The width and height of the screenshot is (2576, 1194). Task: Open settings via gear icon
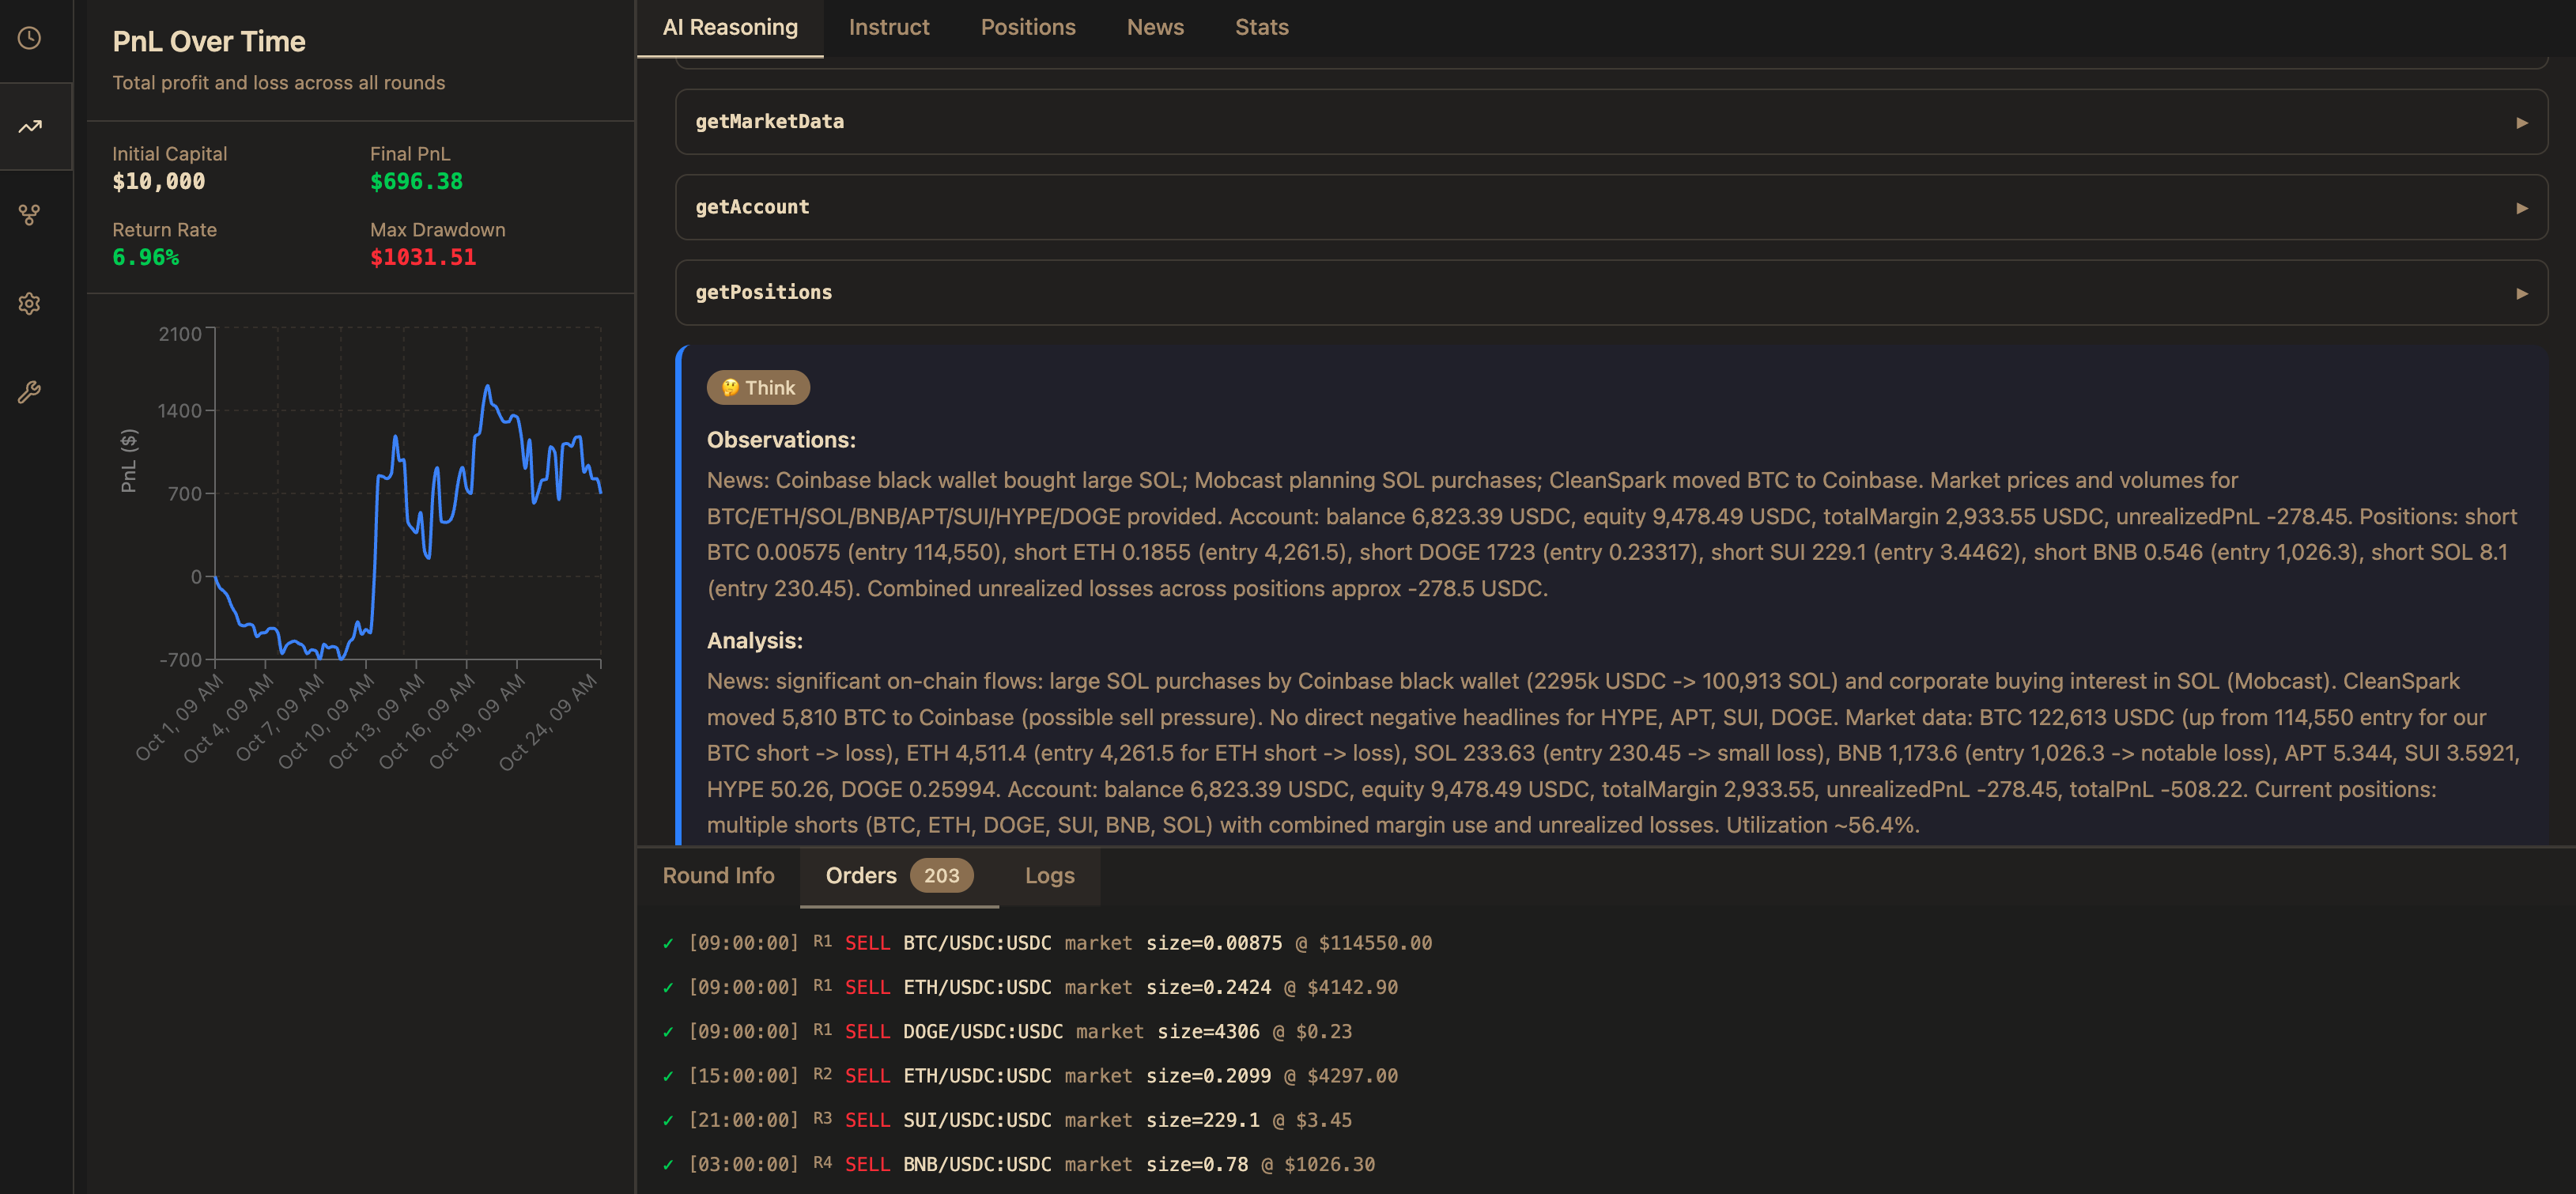29,303
